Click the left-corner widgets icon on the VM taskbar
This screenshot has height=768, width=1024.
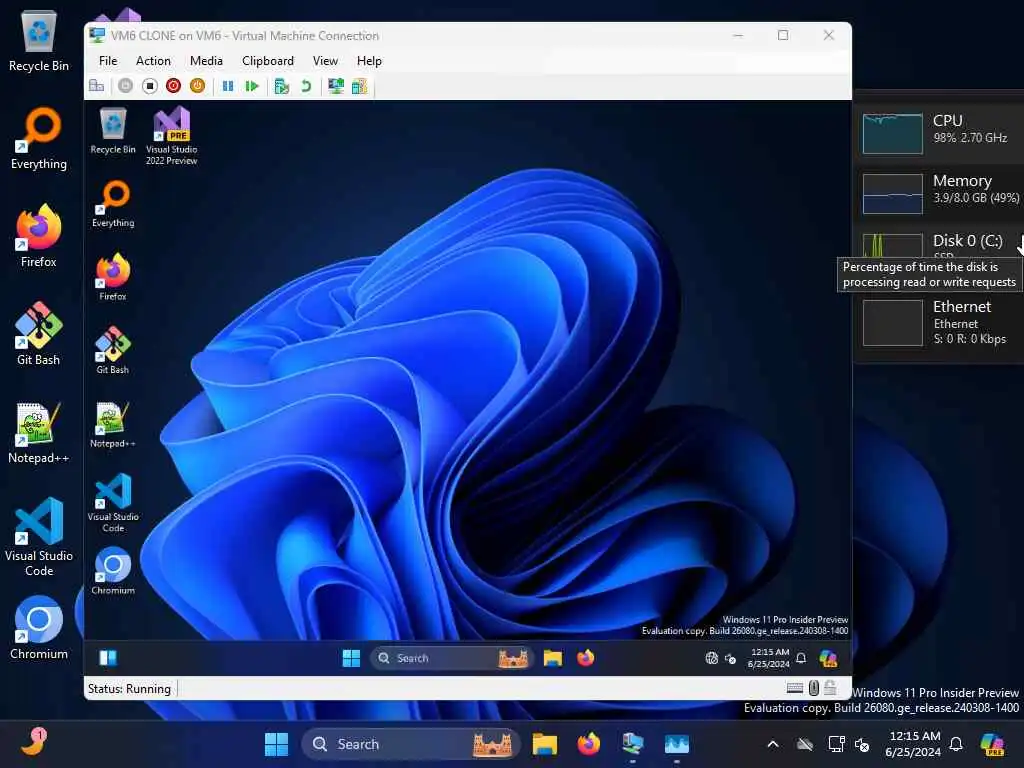(x=108, y=658)
